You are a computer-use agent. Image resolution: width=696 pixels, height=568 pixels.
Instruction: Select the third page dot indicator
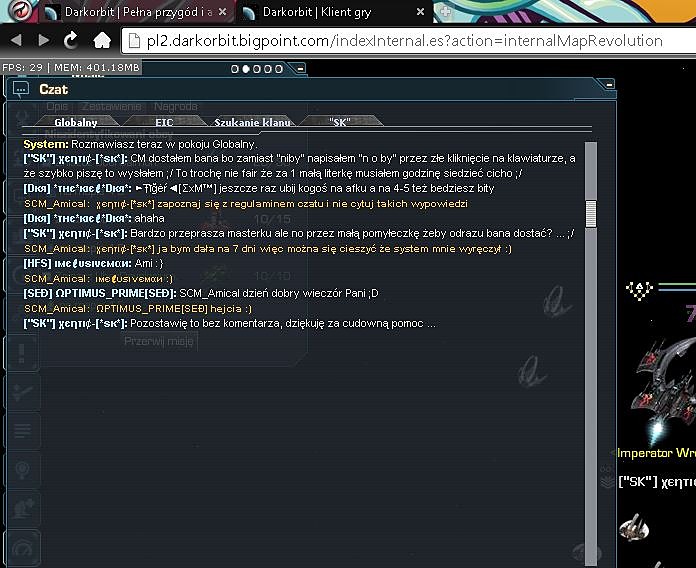tap(257, 69)
